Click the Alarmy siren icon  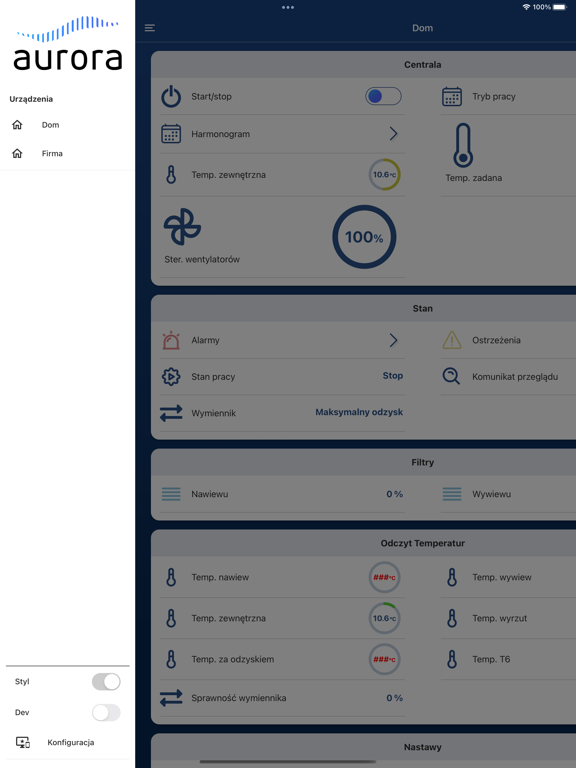coord(171,340)
